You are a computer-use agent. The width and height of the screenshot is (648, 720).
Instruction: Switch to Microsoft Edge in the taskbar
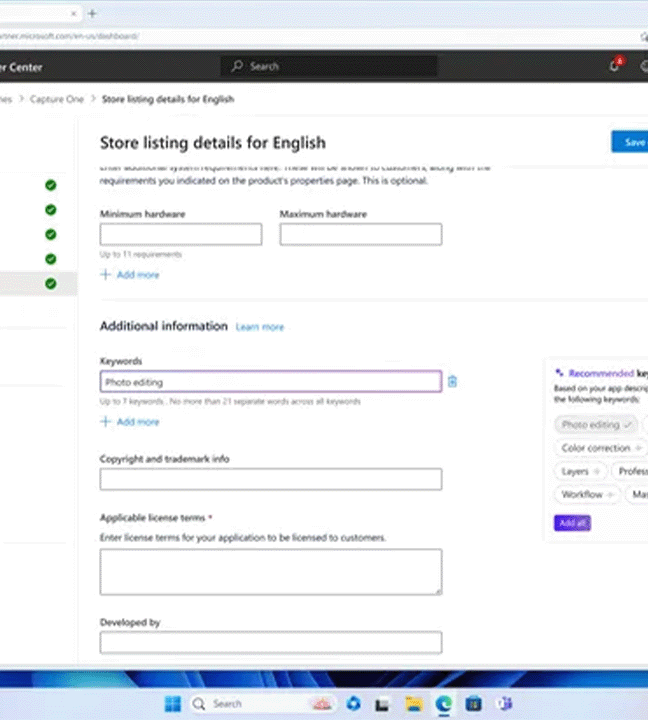444,703
